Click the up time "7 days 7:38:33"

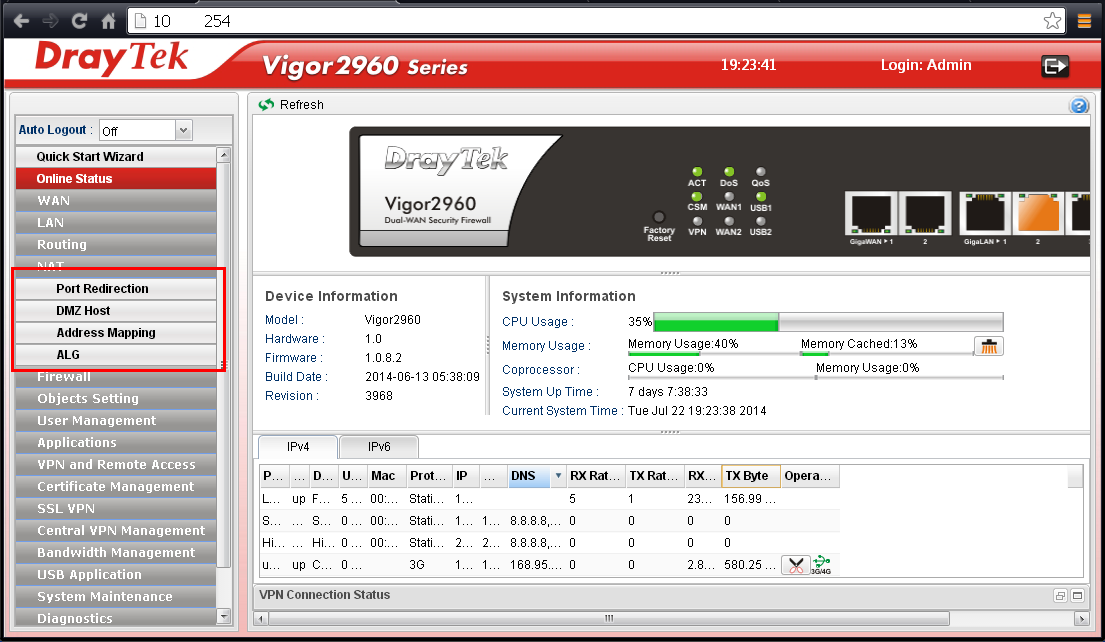668,392
